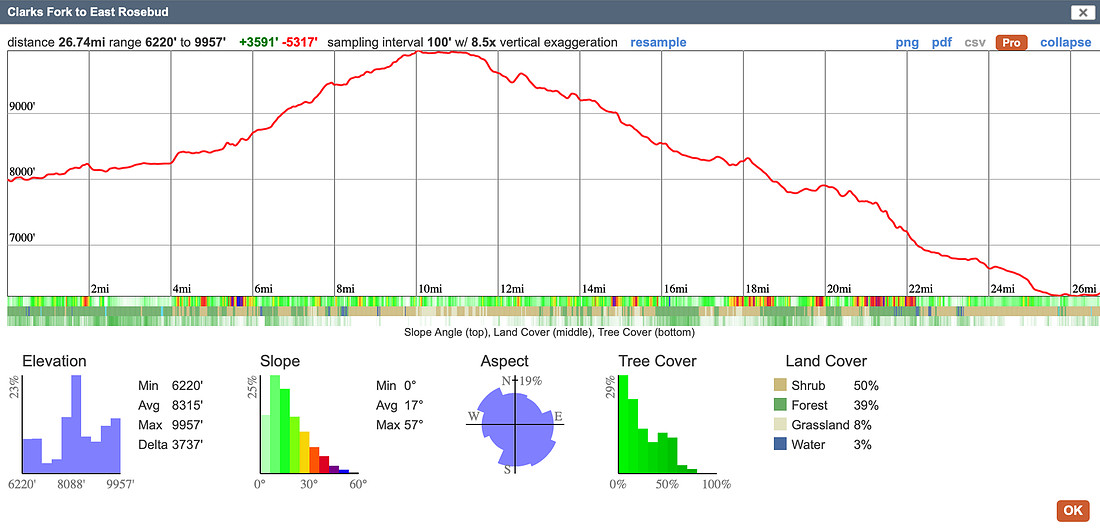This screenshot has width=1100, height=531.
Task: Click the Elevation Delta 3737' value
Action: [187, 445]
